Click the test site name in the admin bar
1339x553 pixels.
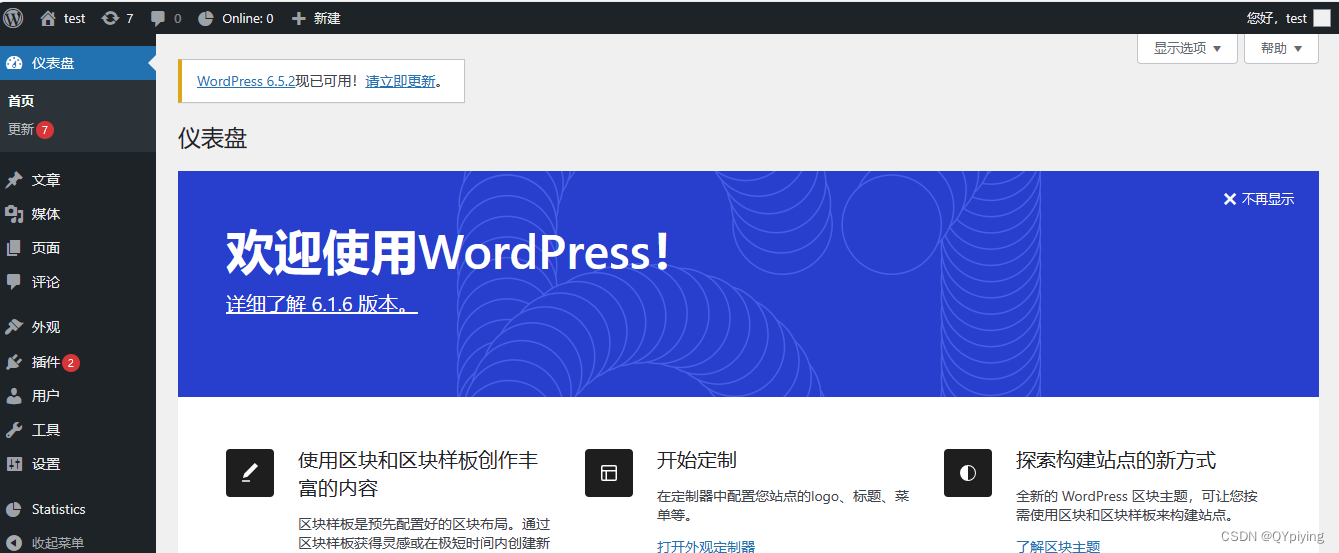(75, 18)
